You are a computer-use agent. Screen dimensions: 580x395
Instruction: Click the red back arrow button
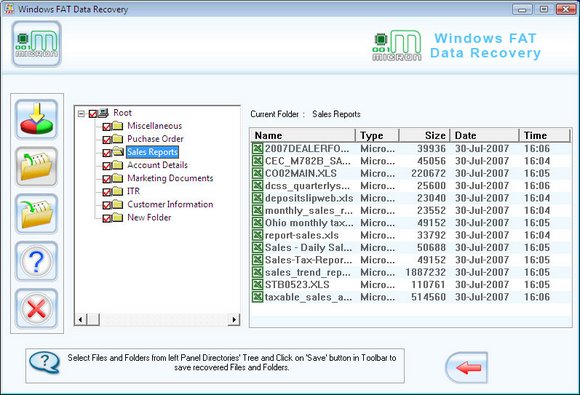(466, 367)
